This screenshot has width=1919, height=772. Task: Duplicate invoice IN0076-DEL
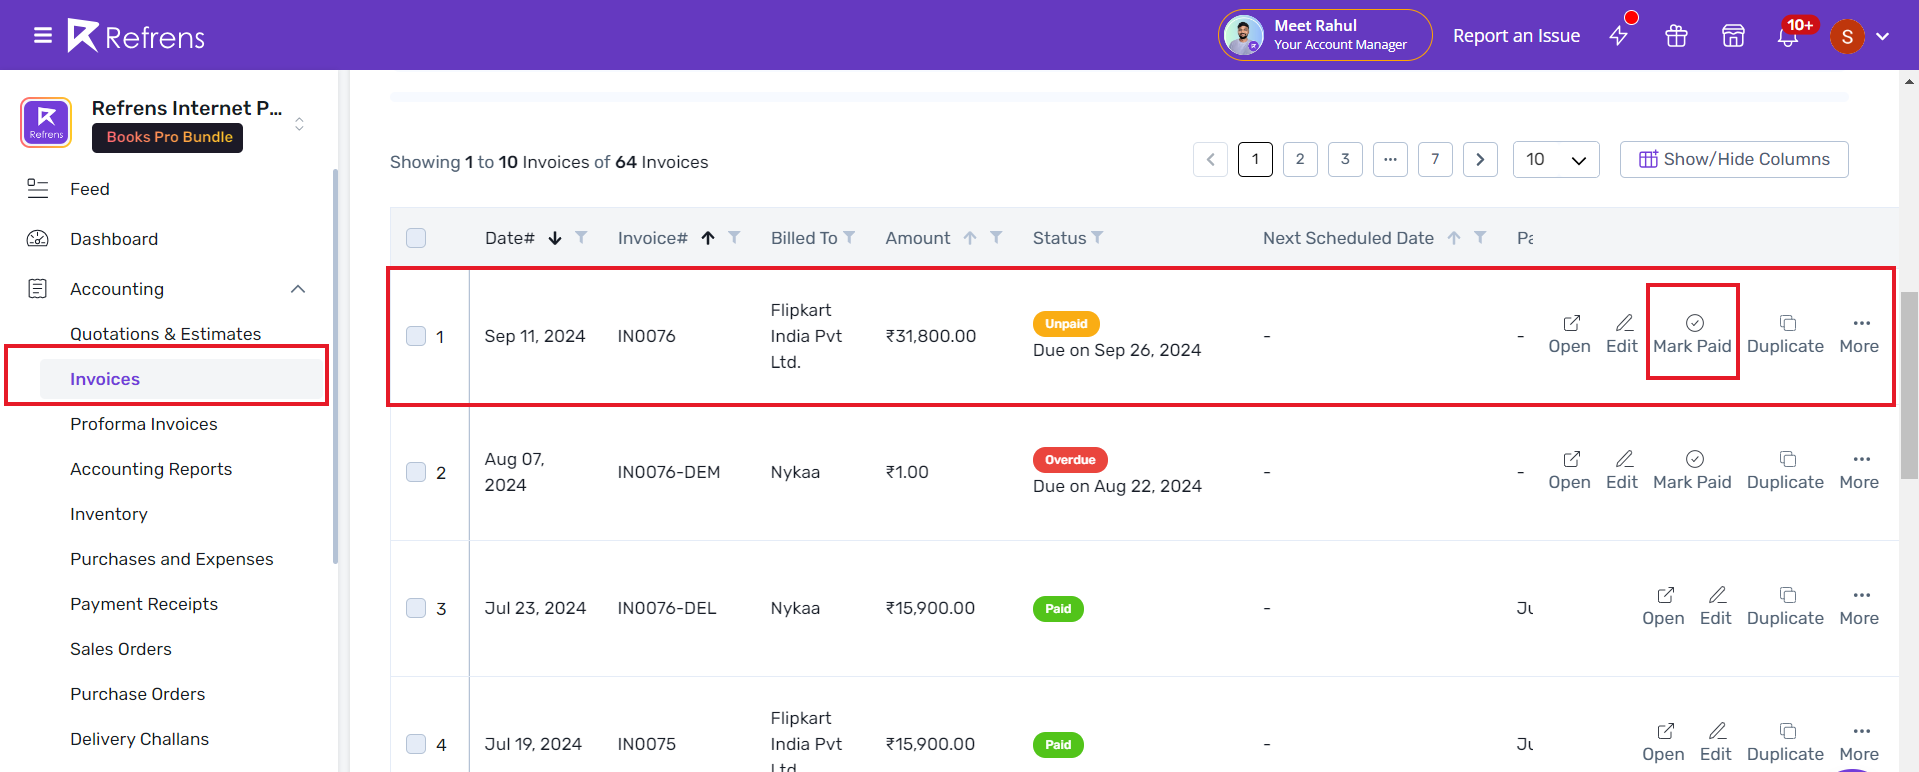[x=1785, y=606]
